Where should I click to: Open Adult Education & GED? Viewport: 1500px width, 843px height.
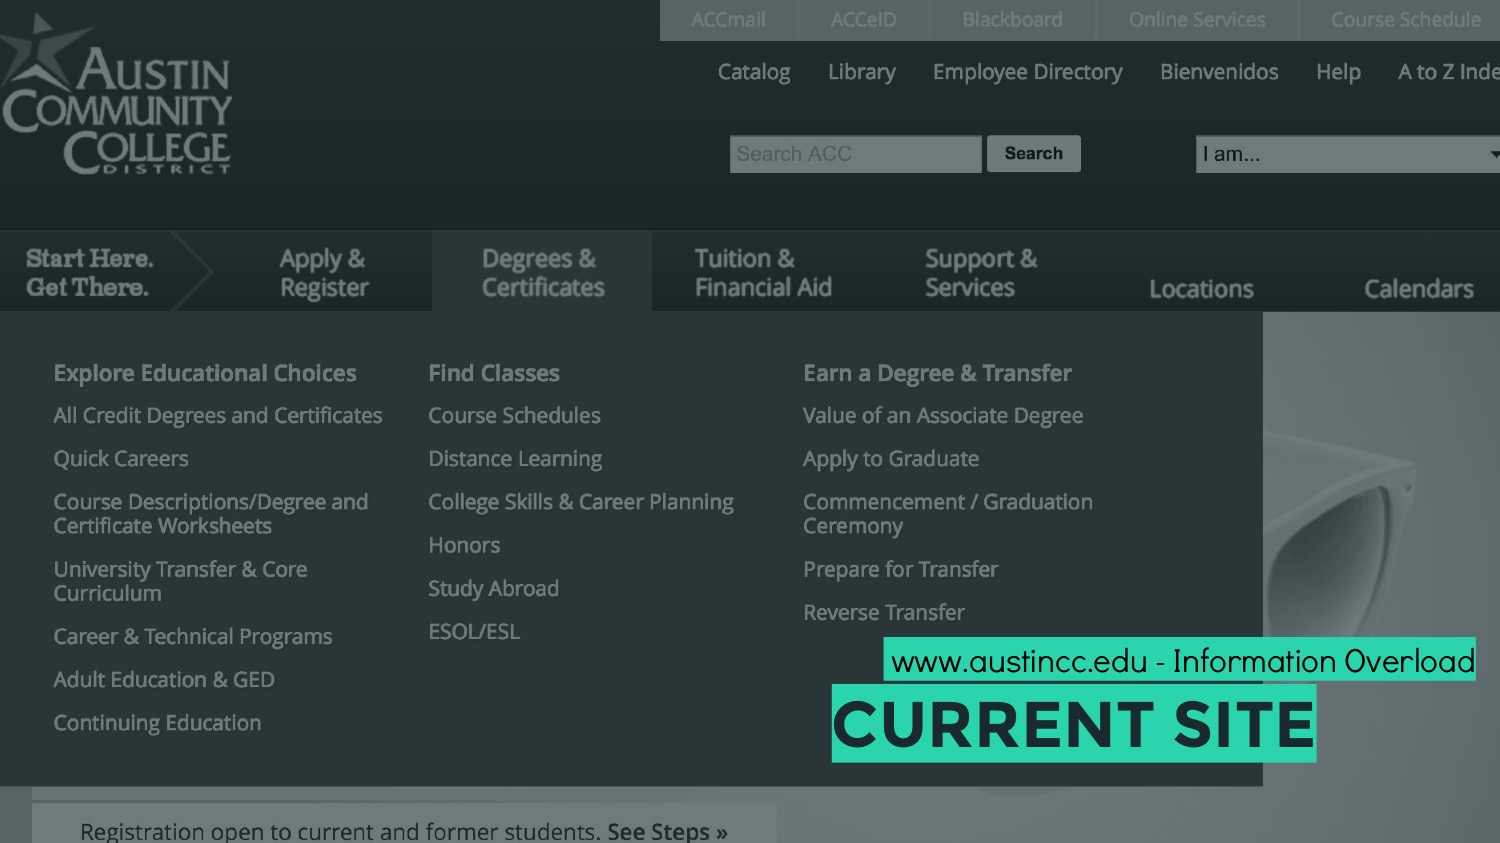[164, 679]
